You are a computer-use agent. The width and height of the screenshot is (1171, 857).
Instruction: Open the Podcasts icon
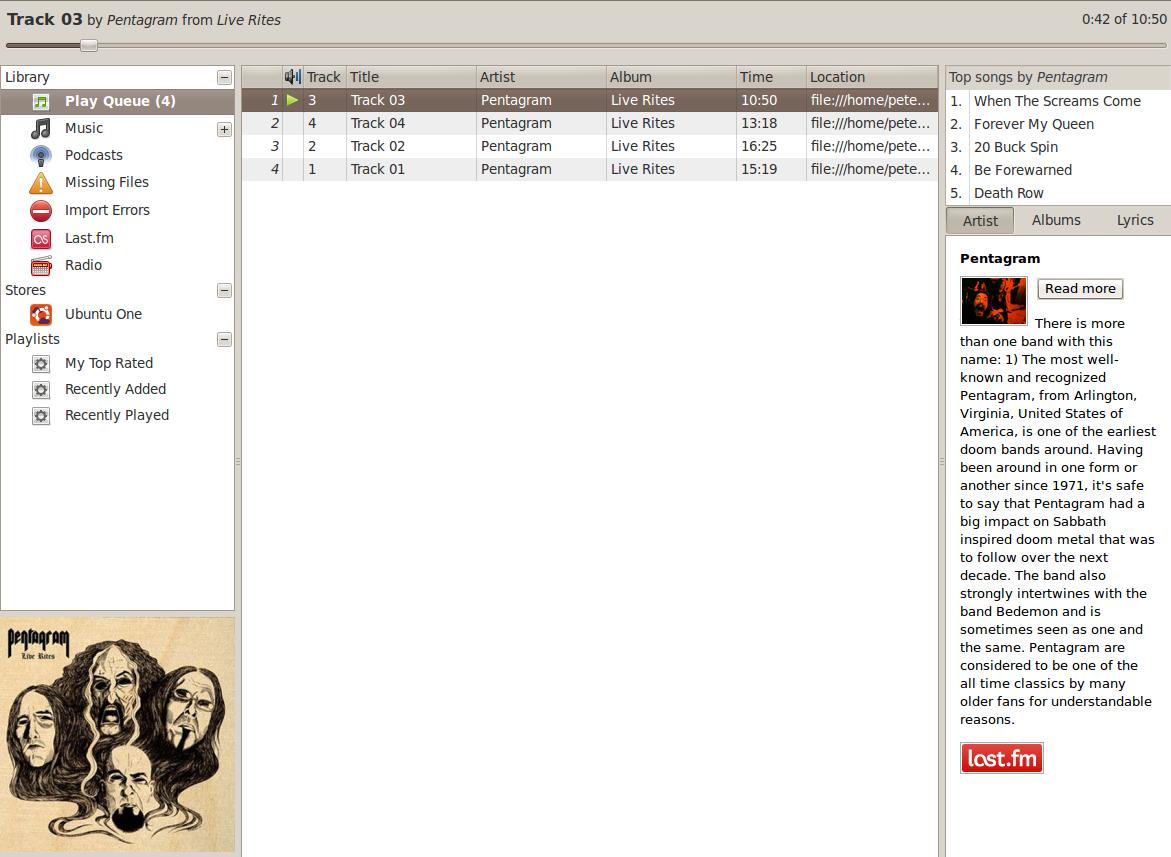(x=41, y=155)
